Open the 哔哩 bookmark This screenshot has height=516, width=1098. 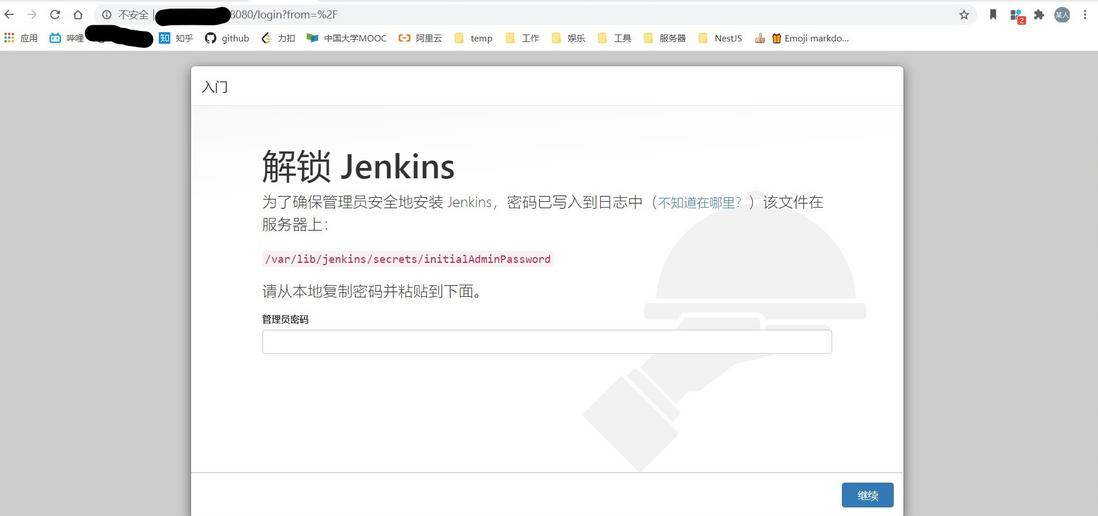[x=67, y=39]
